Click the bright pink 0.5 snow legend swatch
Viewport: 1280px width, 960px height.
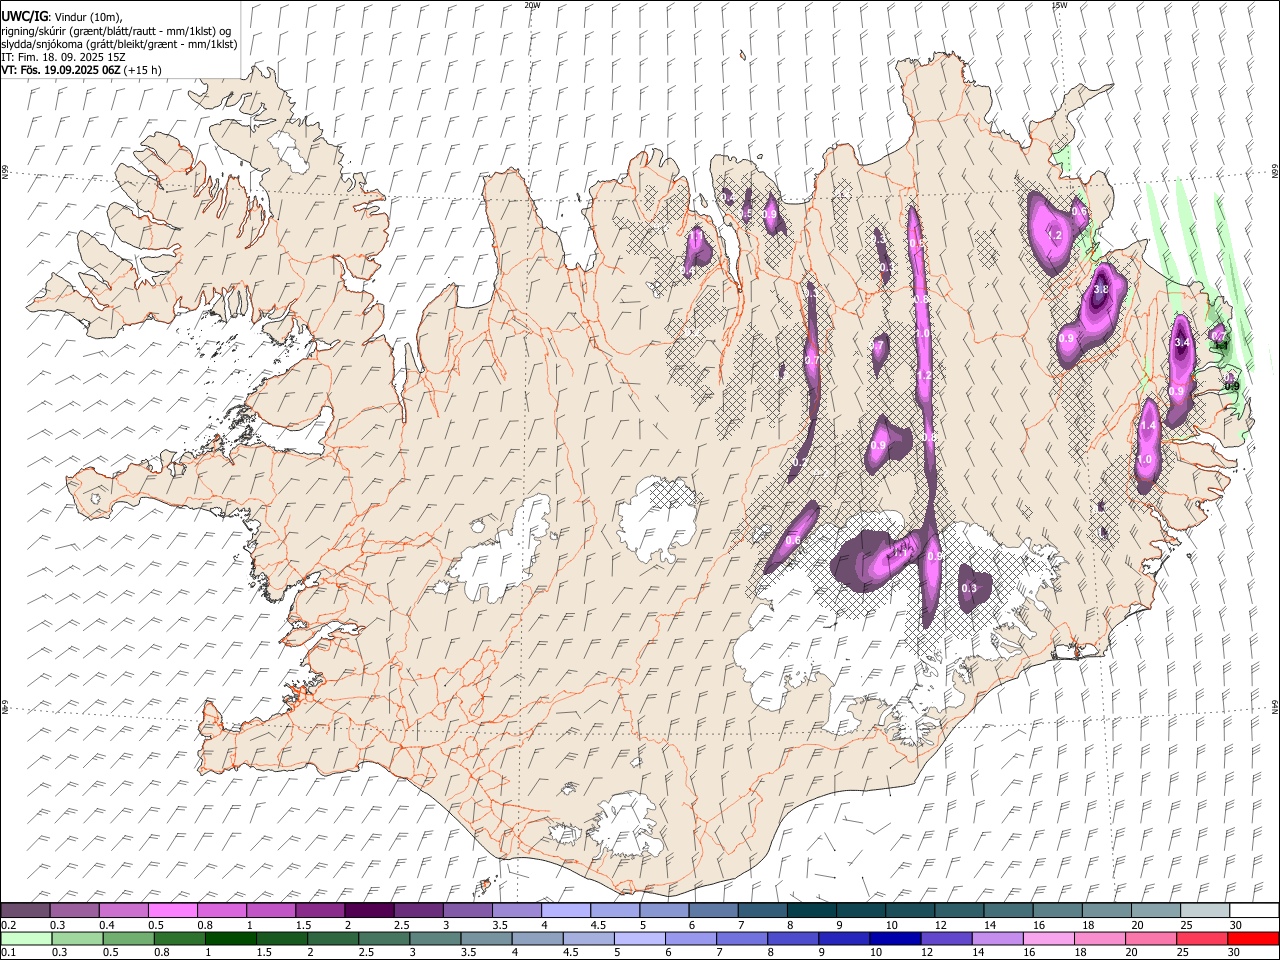coord(173,910)
